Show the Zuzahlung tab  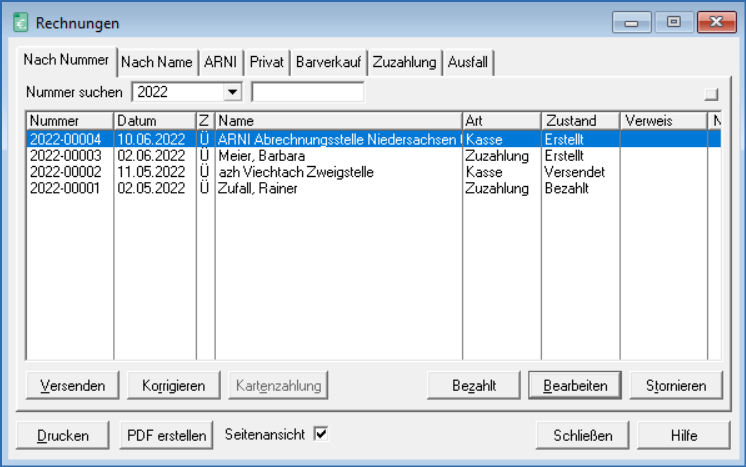click(x=404, y=62)
